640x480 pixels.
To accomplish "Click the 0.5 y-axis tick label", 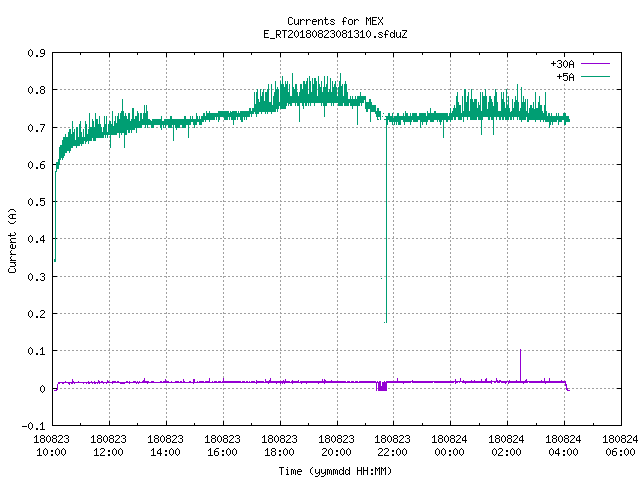I will [x=37, y=202].
